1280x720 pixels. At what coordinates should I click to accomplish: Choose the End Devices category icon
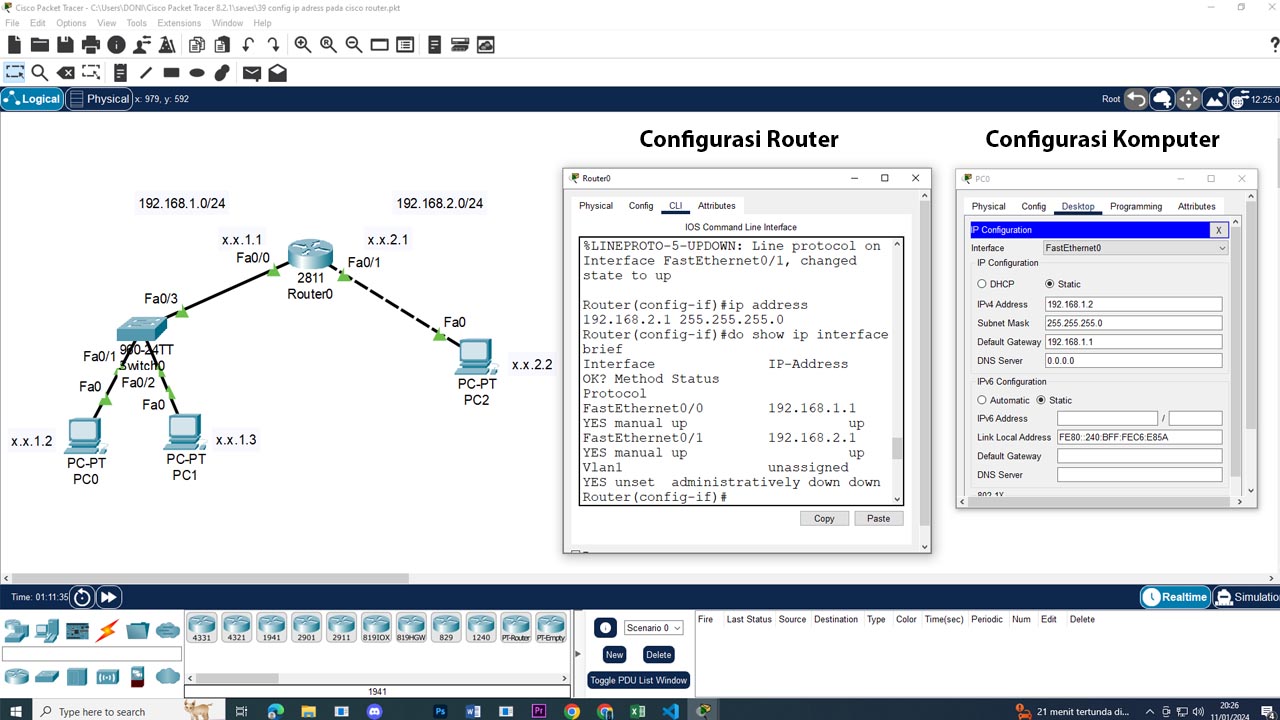coord(47,631)
